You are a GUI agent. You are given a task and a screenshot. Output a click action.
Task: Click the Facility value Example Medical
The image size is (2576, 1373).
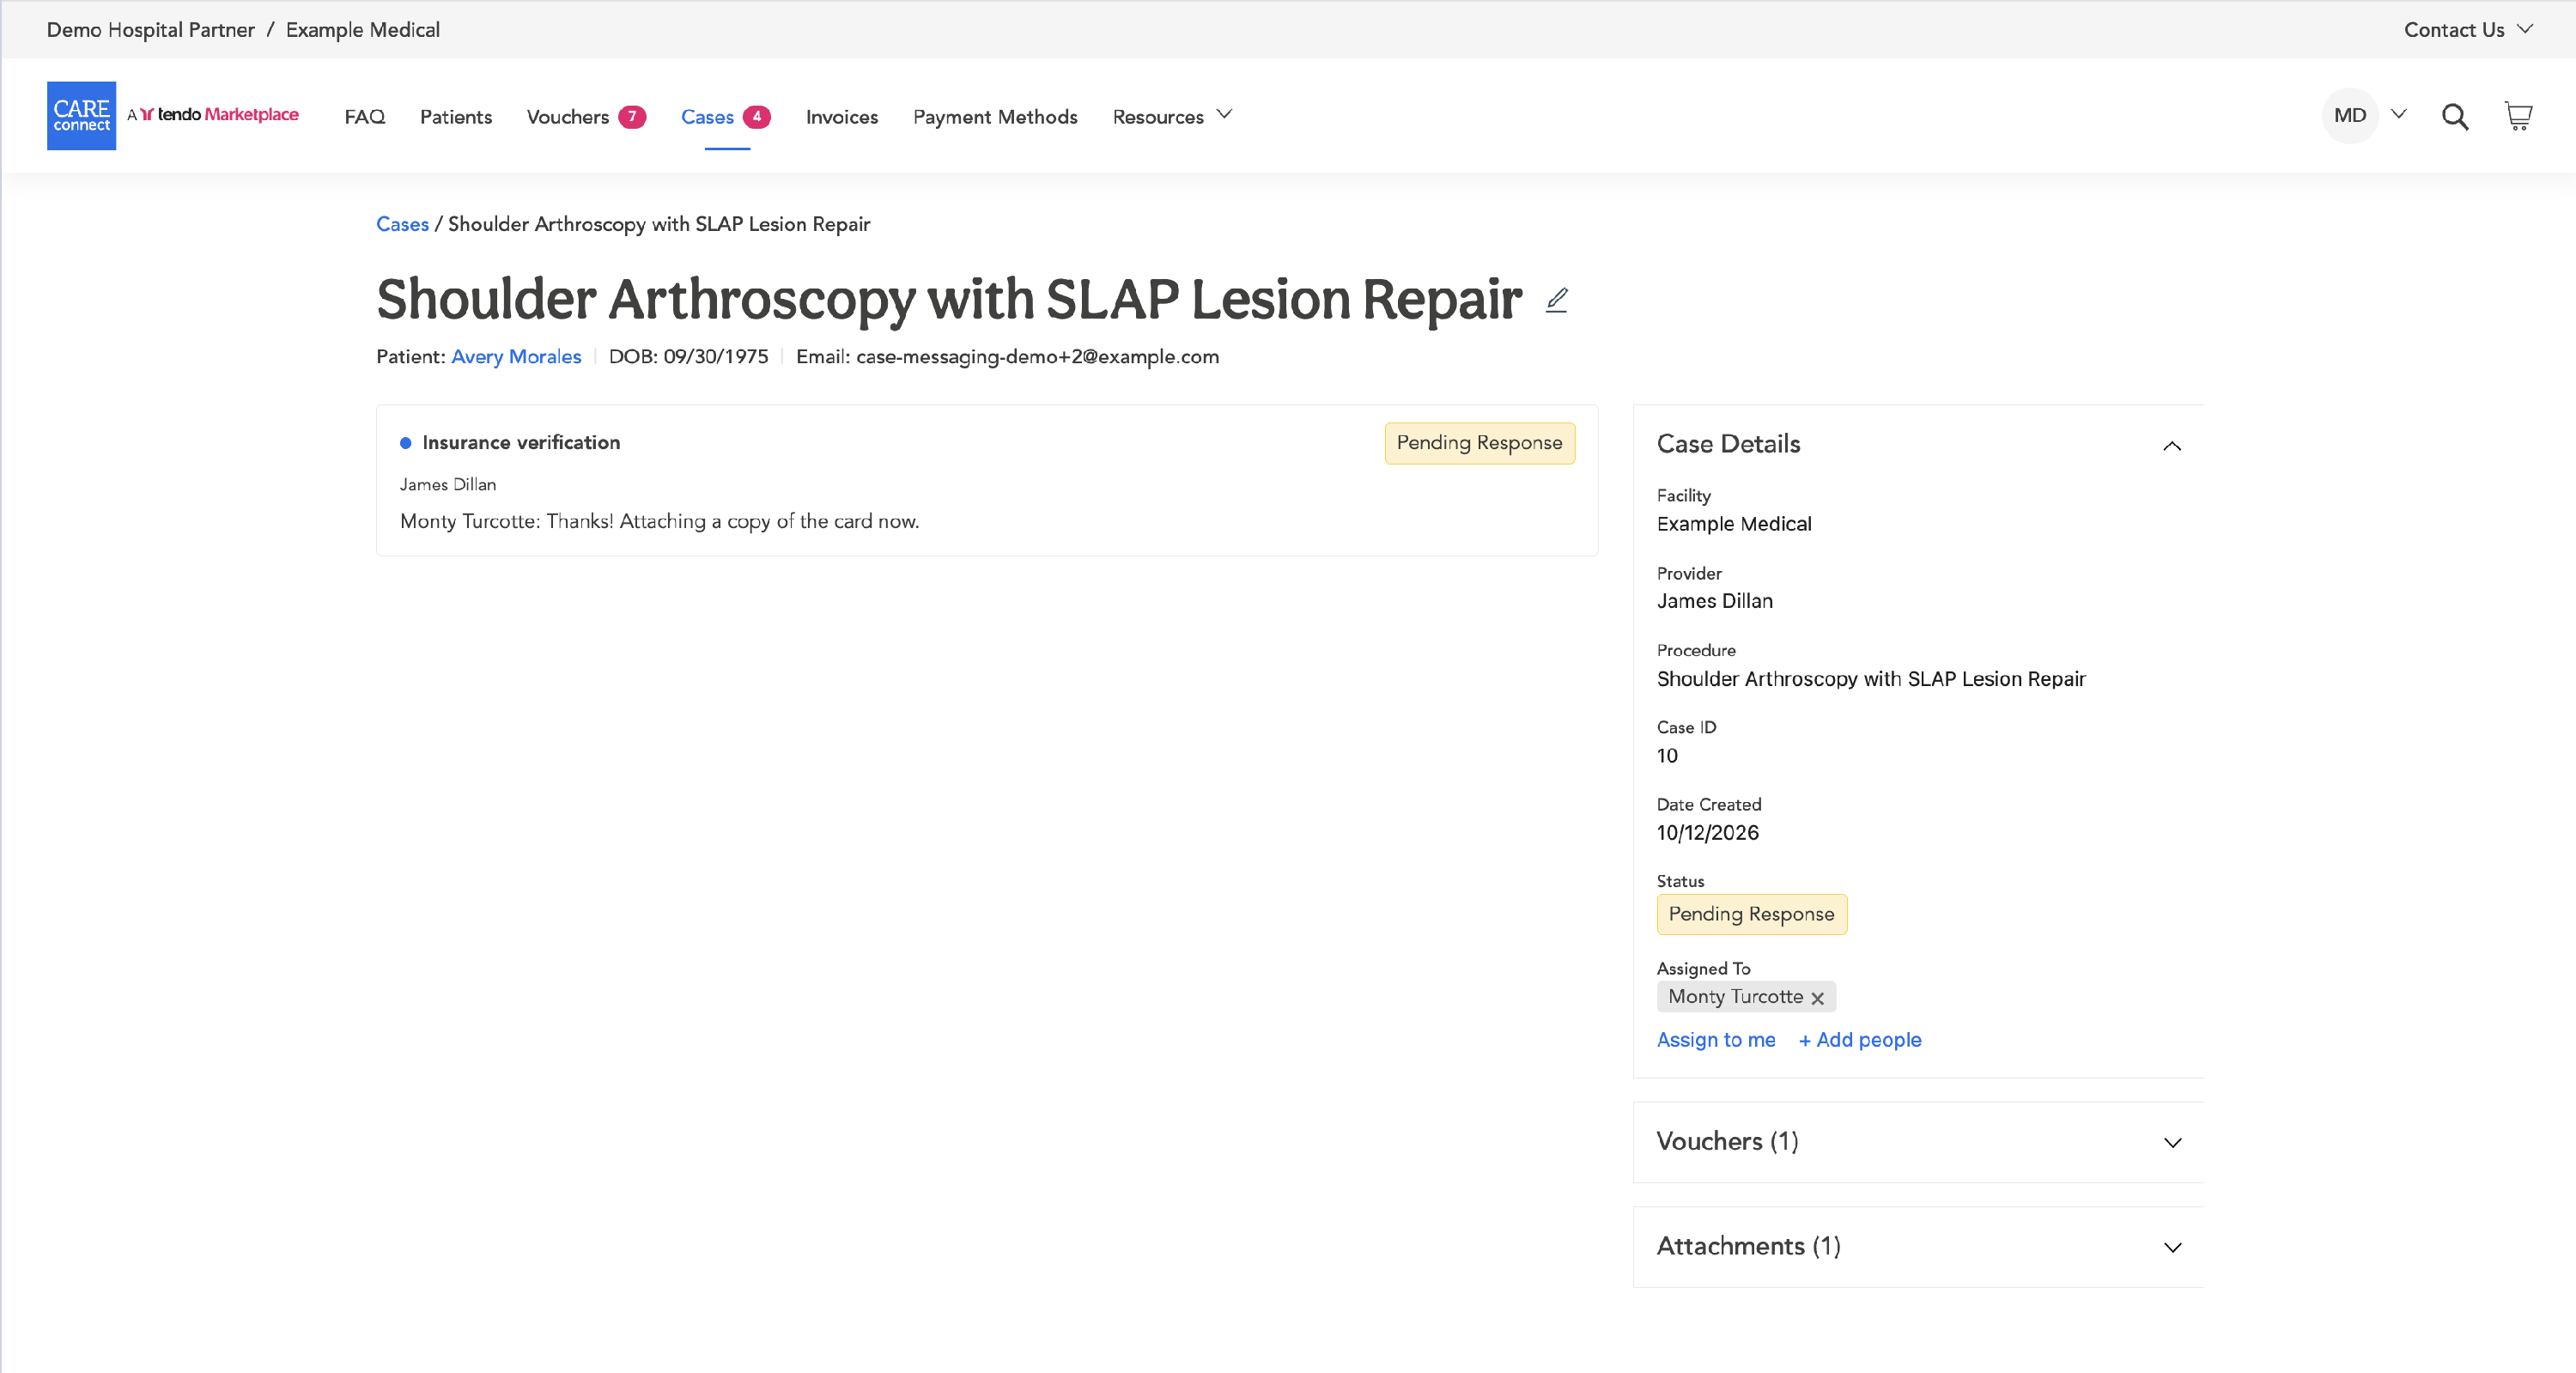tap(1734, 524)
